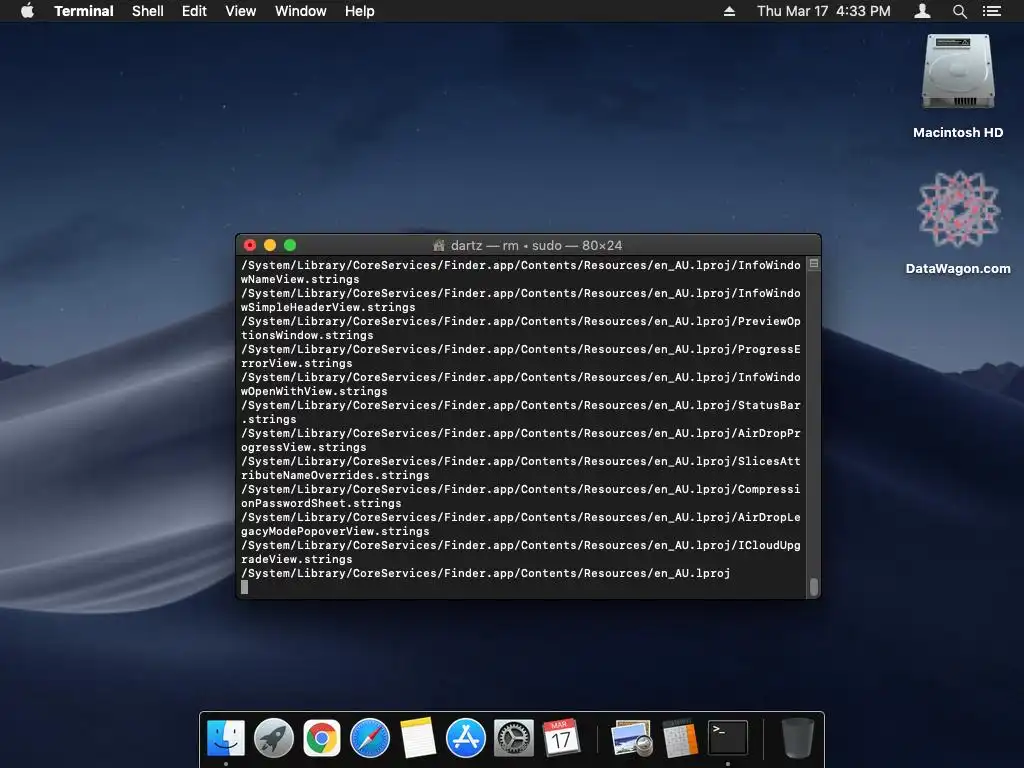Click the line 'tionsWindow.strings'
Image resolution: width=1024 pixels, height=768 pixels.
click(x=307, y=335)
